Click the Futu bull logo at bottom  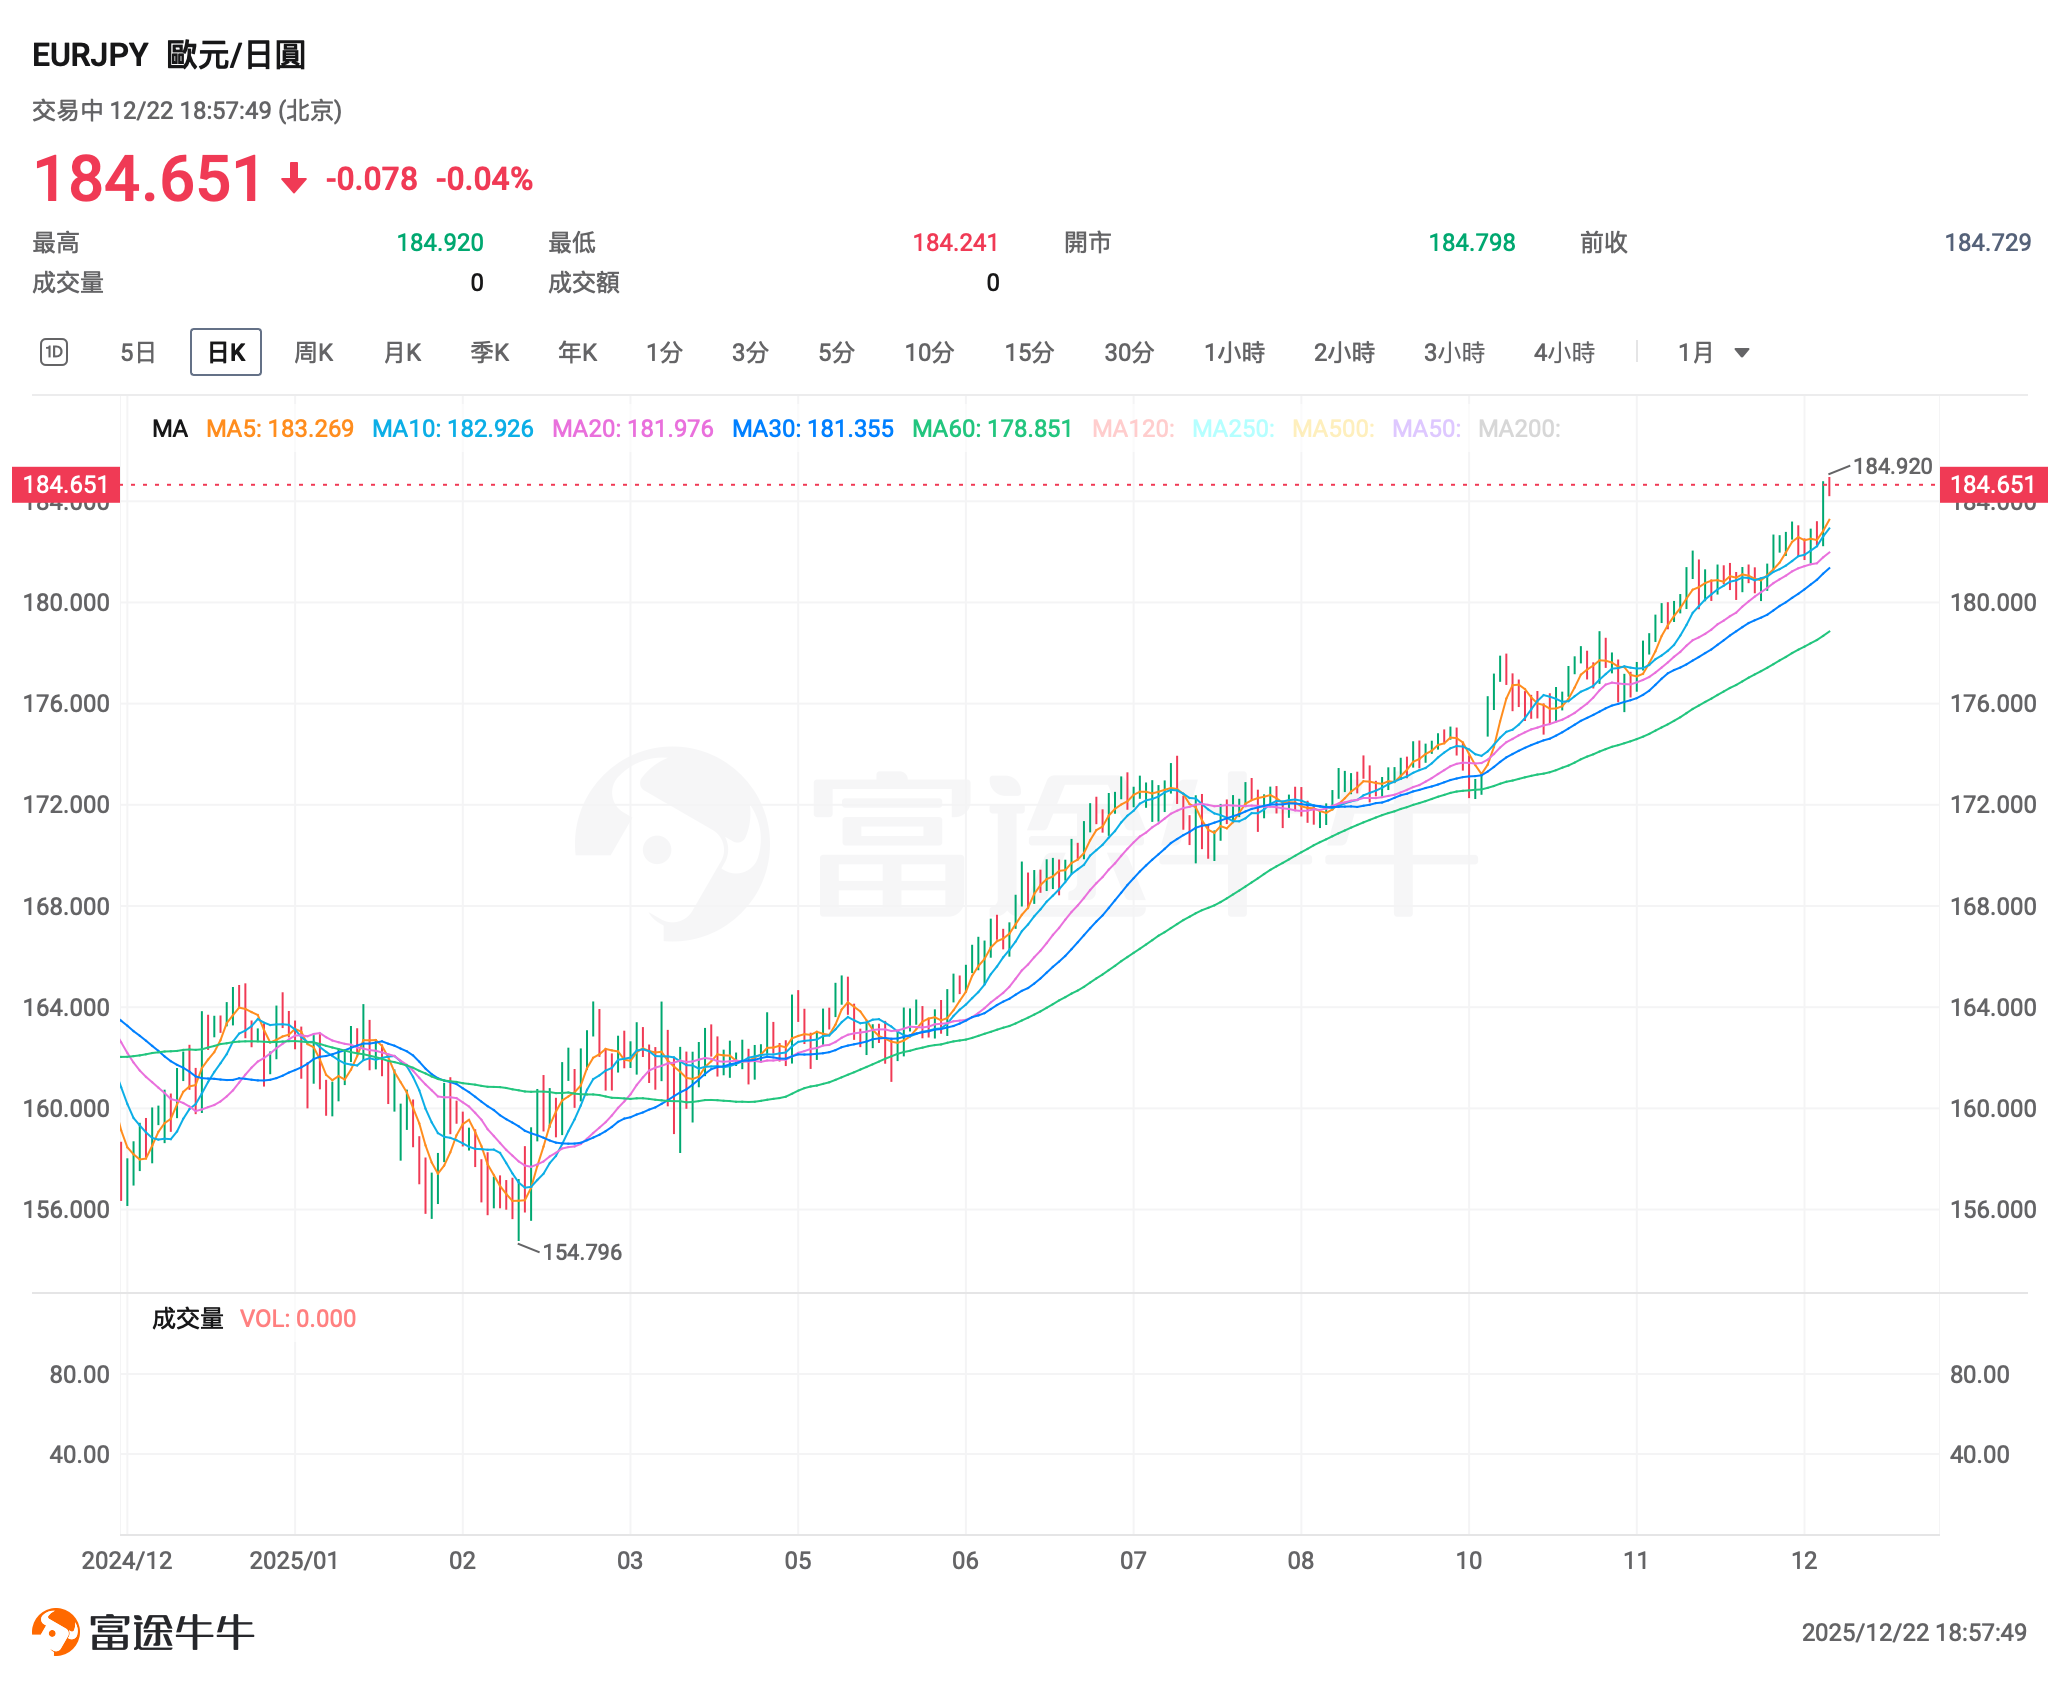[56, 1631]
